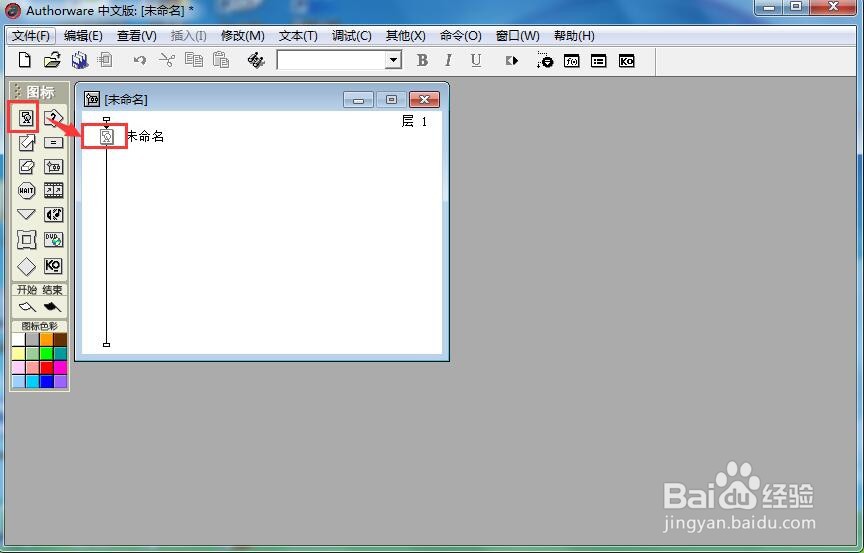Open the 其他(X) menu
The height and width of the screenshot is (553, 864).
click(406, 36)
